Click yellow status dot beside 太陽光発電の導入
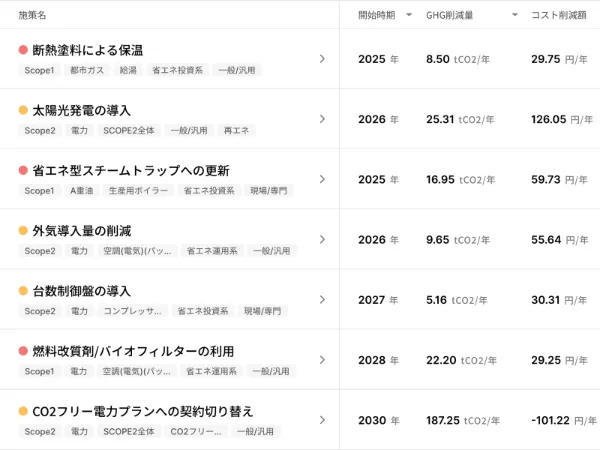Image resolution: width=600 pixels, height=450 pixels. tap(23, 110)
